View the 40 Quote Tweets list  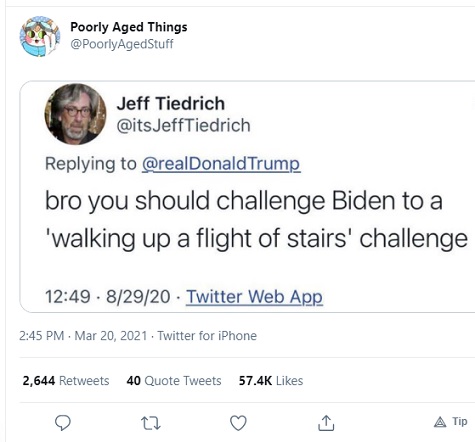point(174,381)
